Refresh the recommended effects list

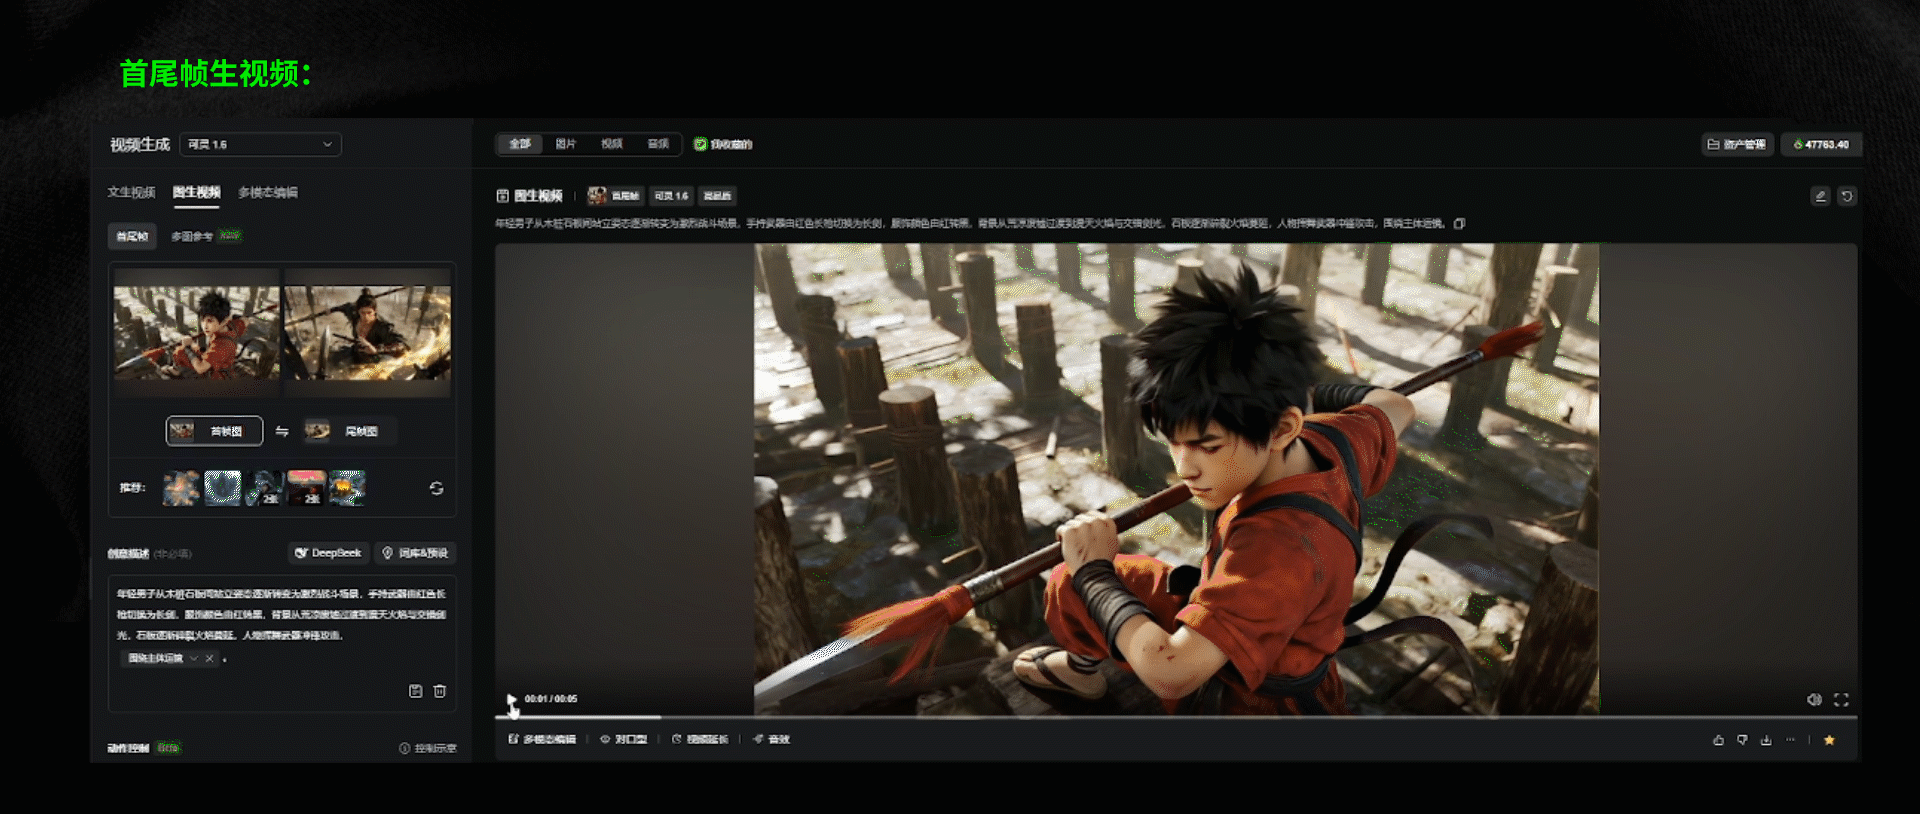click(x=436, y=488)
